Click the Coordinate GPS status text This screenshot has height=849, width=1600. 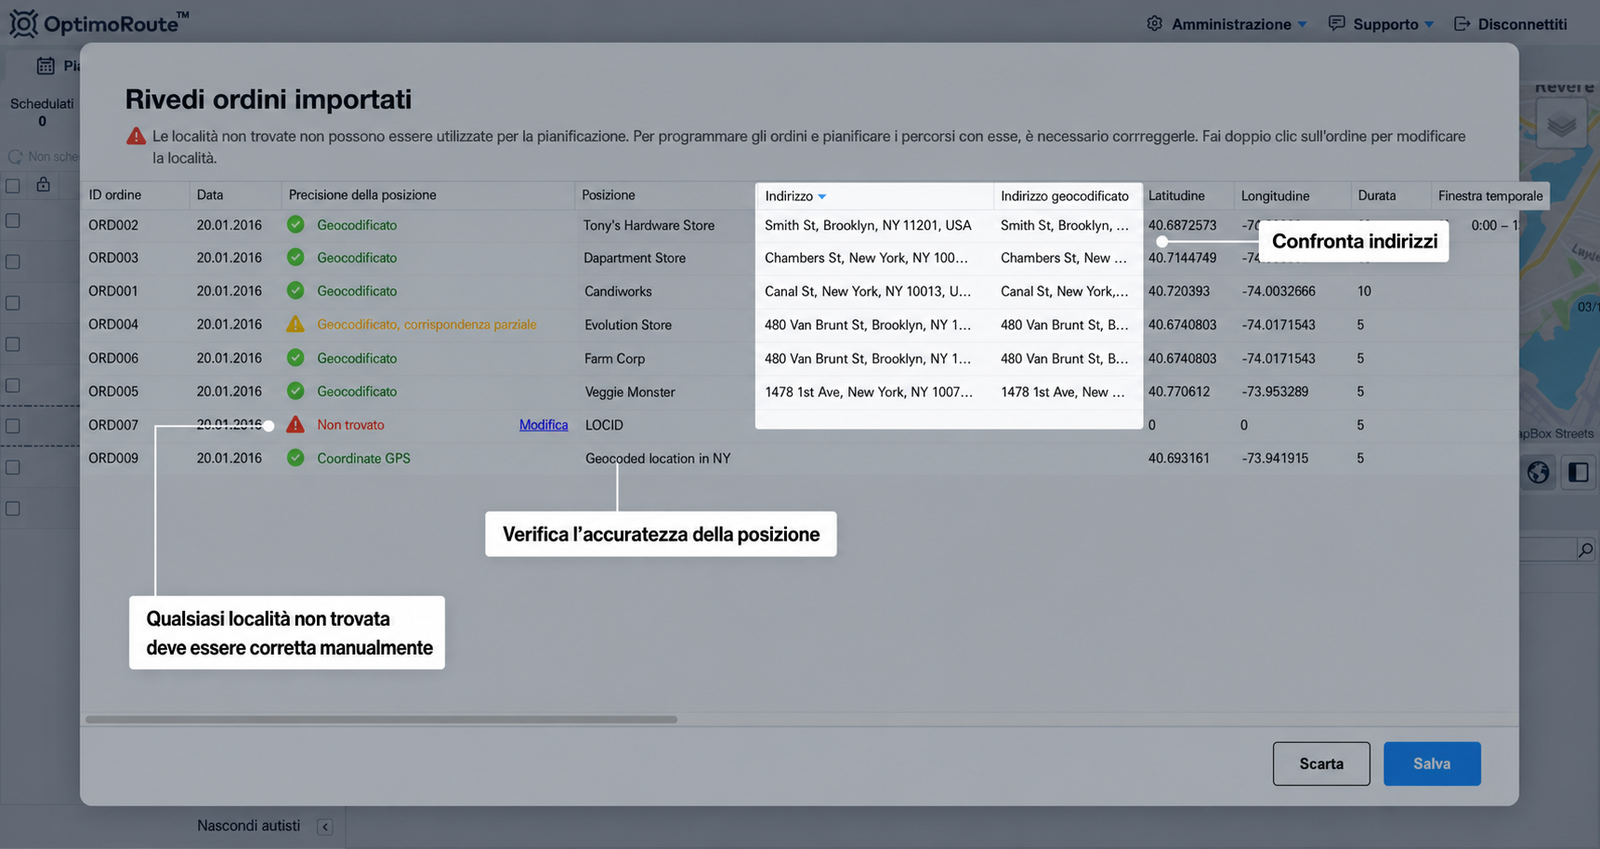pyautogui.click(x=364, y=458)
